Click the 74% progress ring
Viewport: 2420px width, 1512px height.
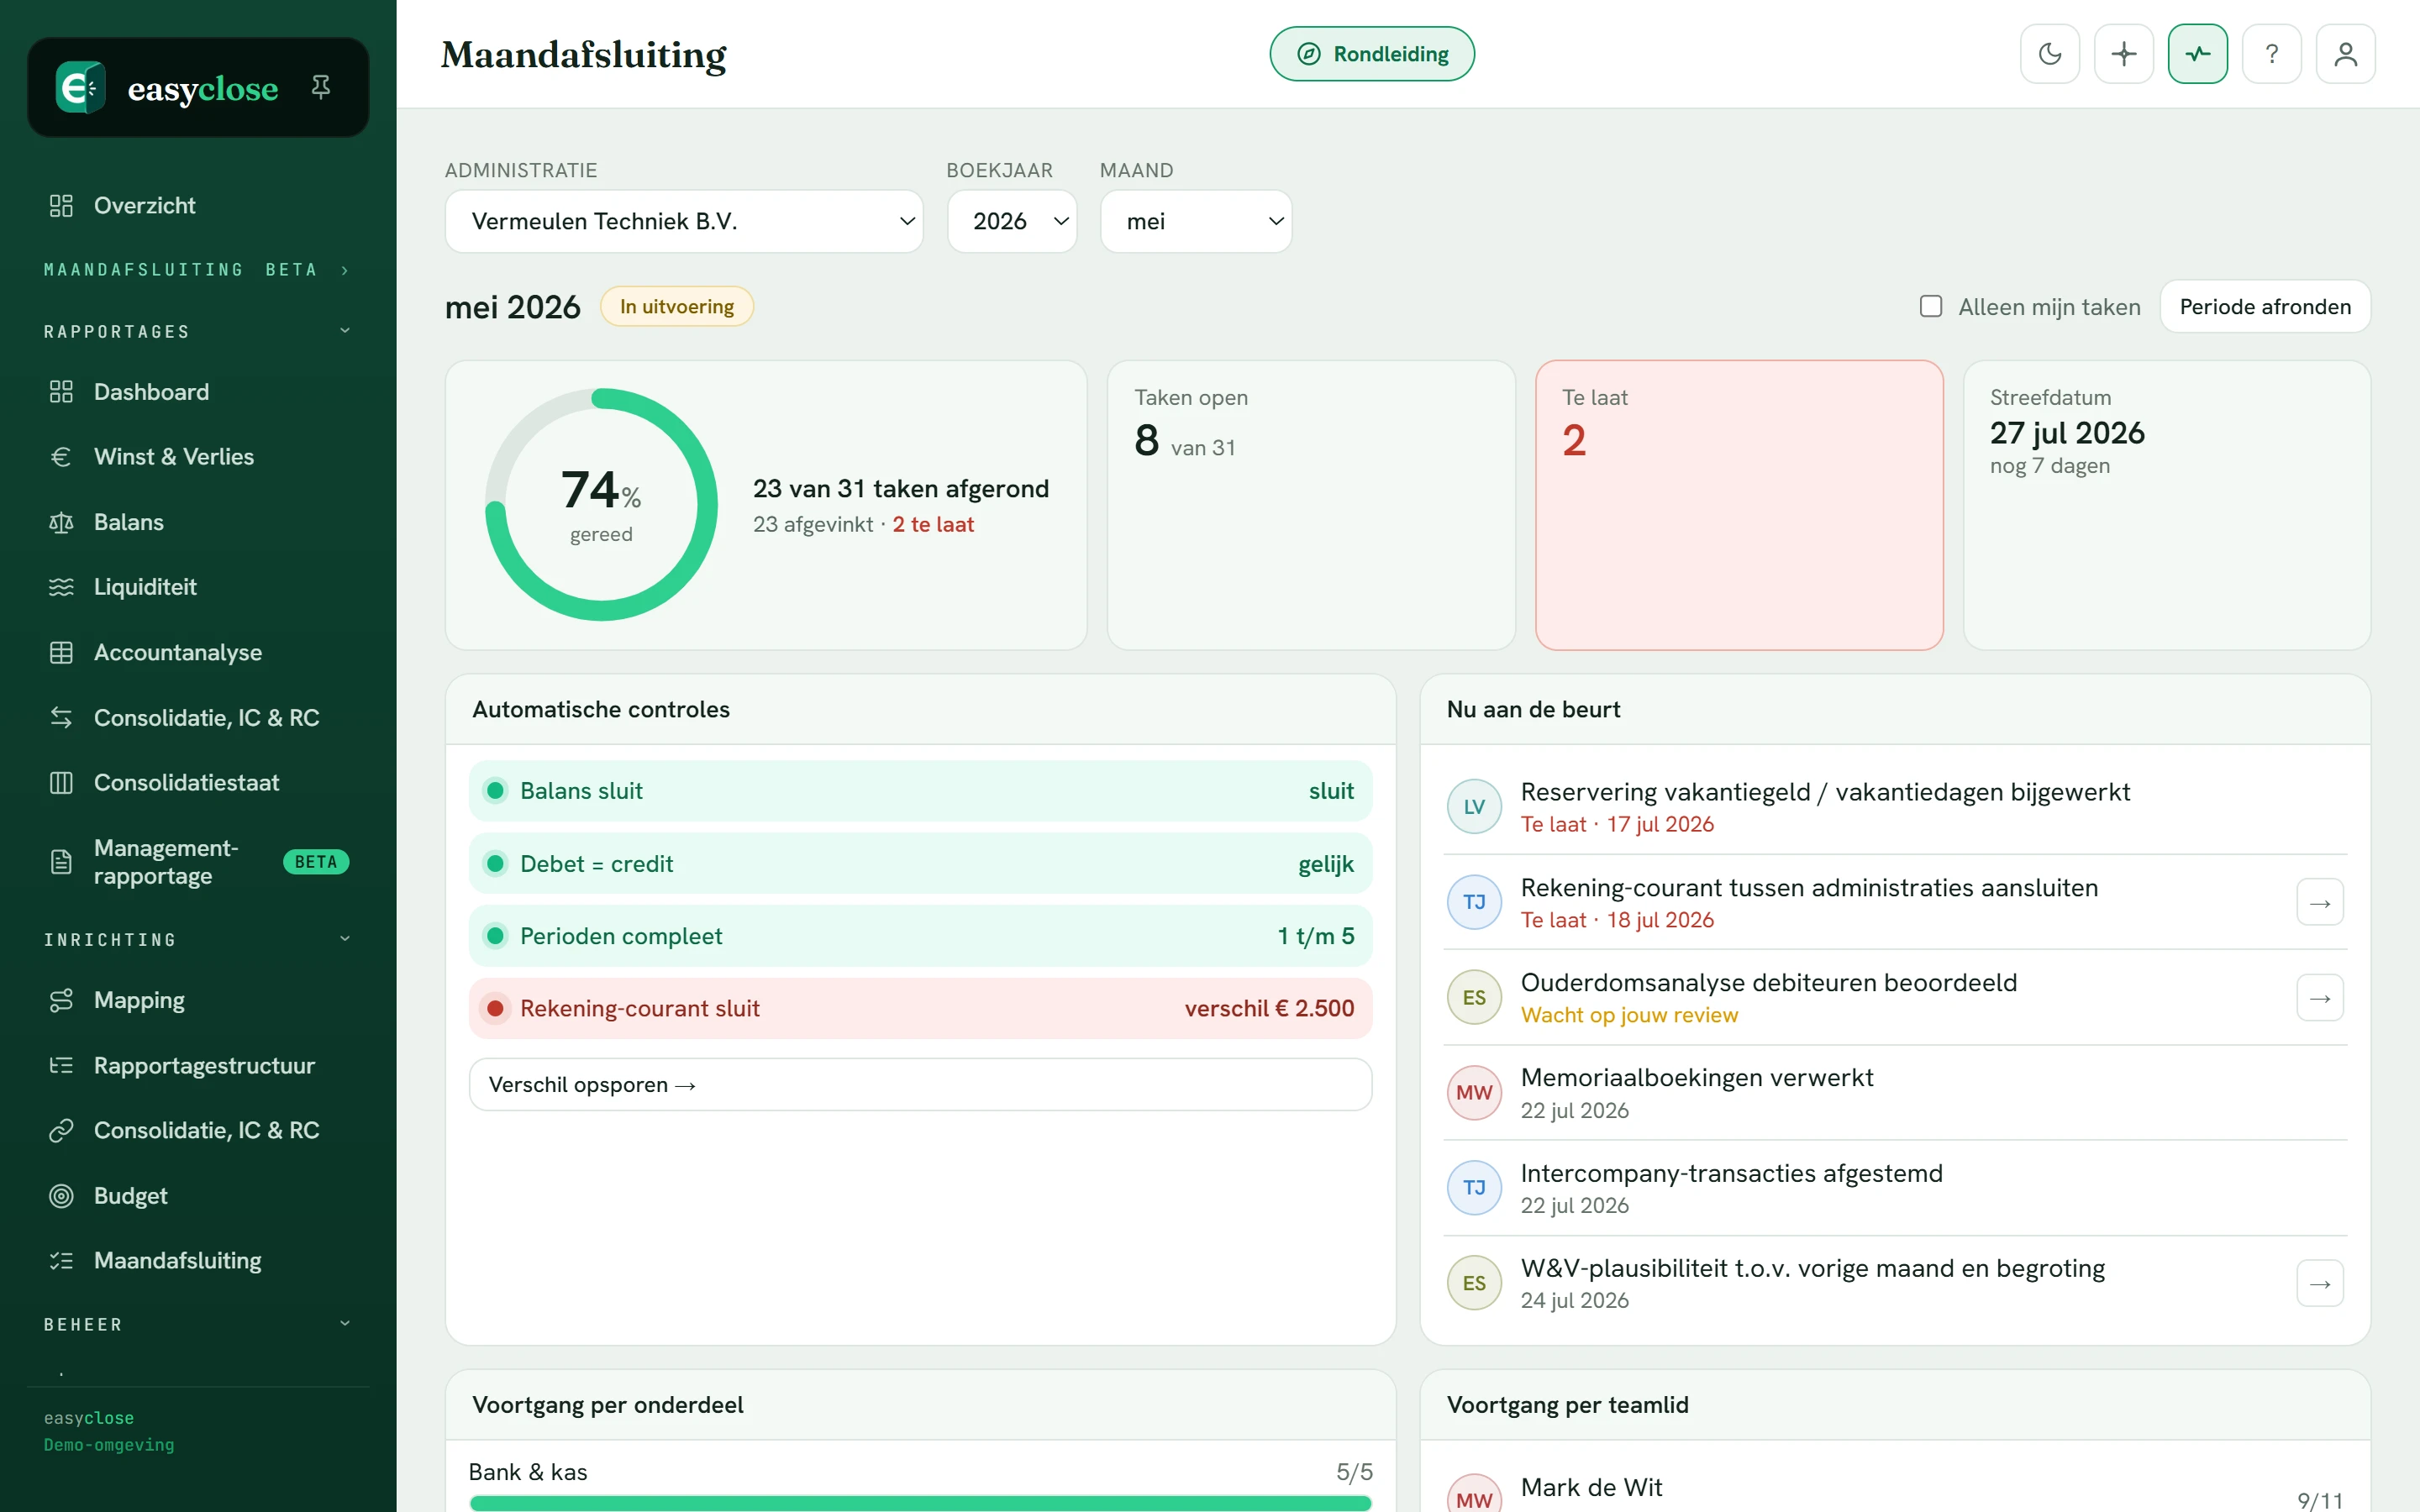click(x=601, y=505)
